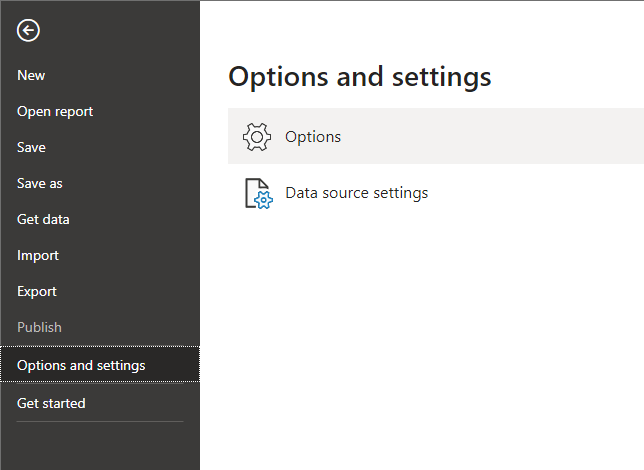Click the Options text label
644x470 pixels.
pos(313,137)
